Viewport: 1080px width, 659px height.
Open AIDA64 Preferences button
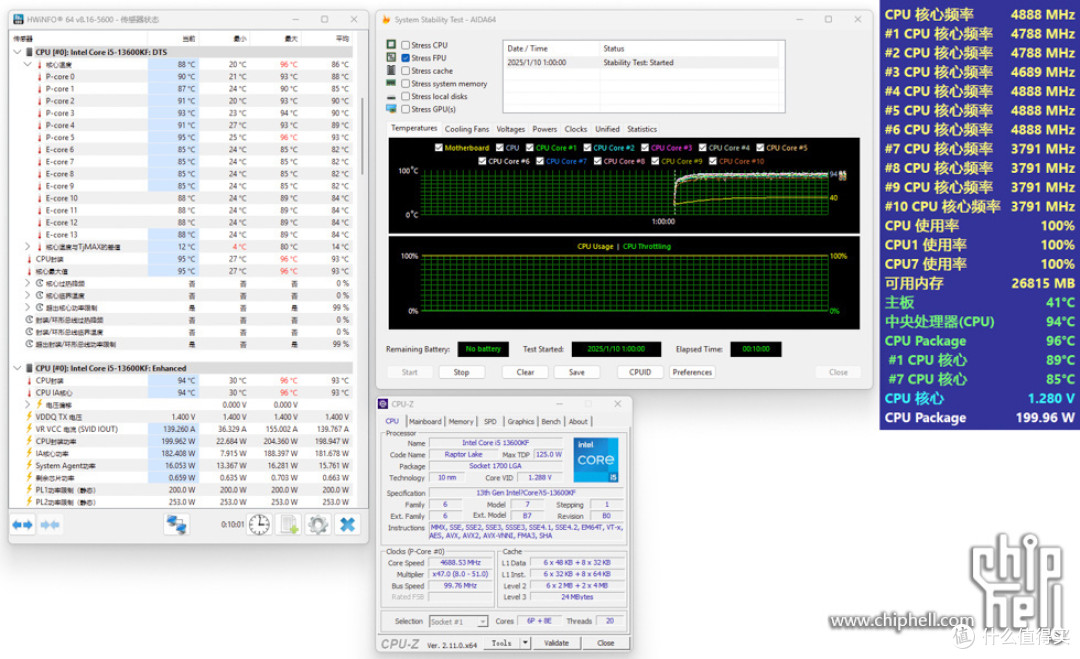(x=692, y=372)
